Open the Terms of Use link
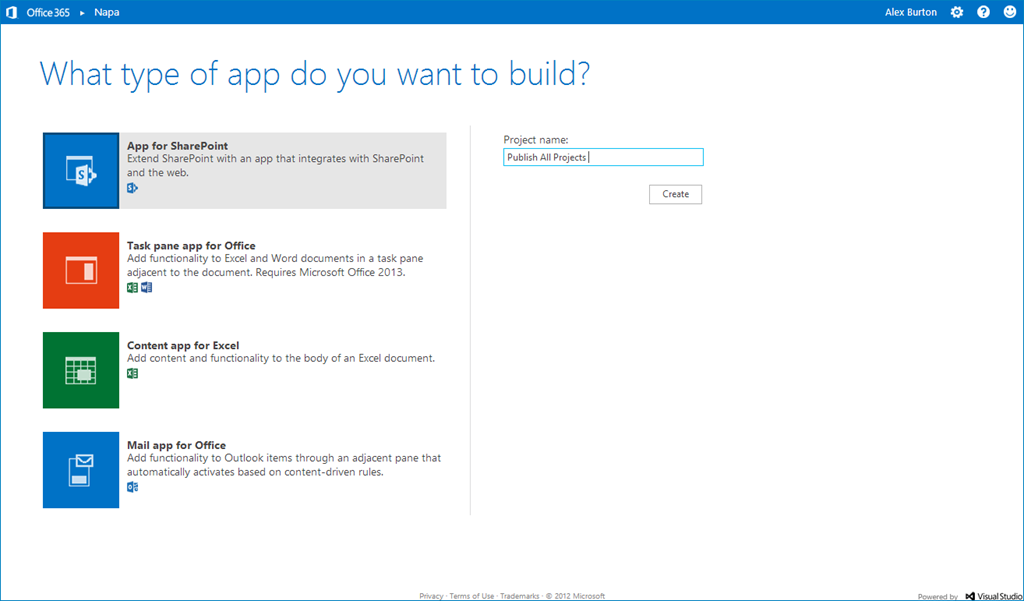Viewport: 1024px width, 601px height. [472, 596]
